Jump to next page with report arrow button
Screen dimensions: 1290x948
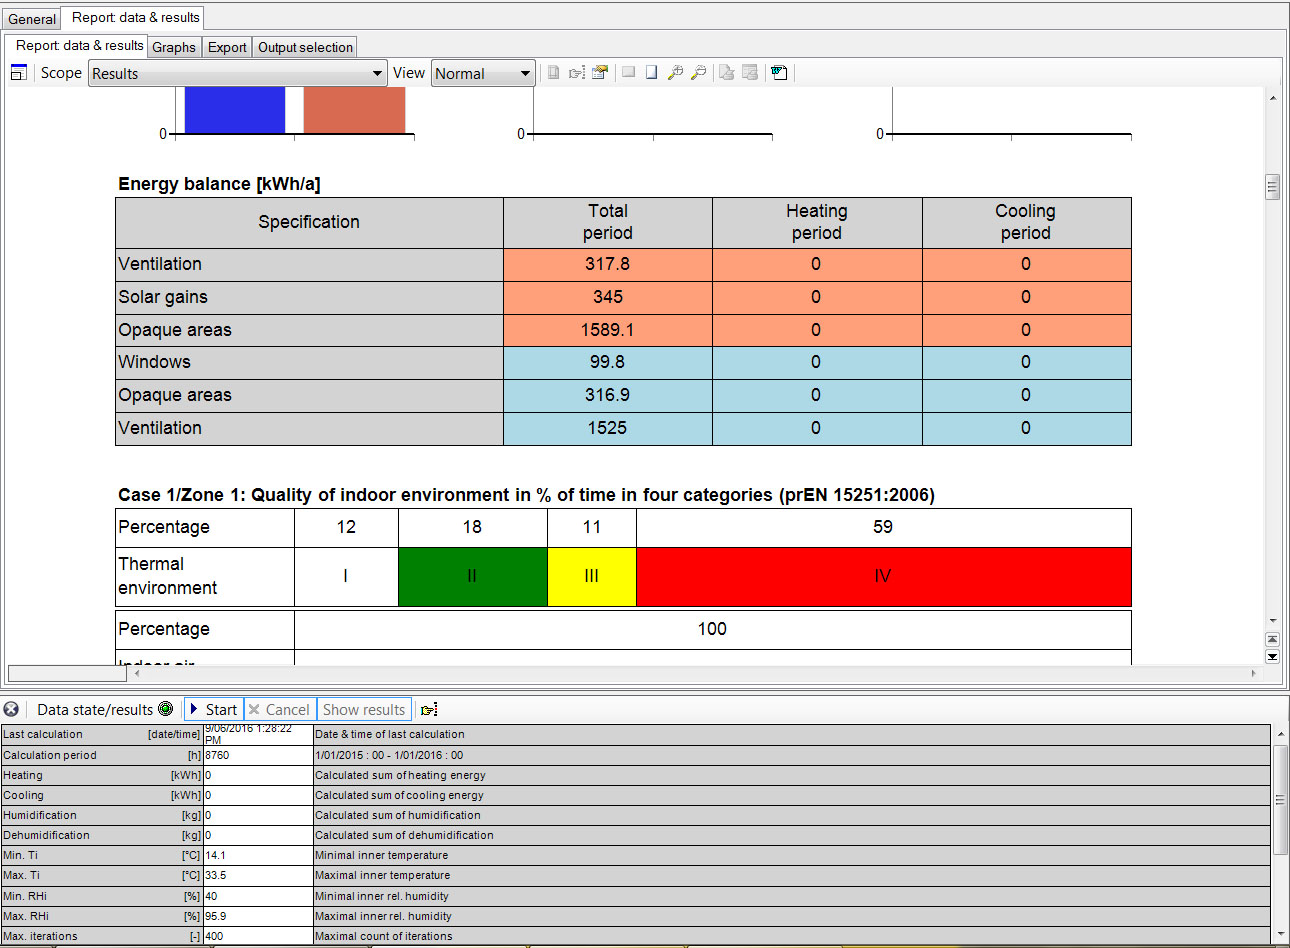1272,656
